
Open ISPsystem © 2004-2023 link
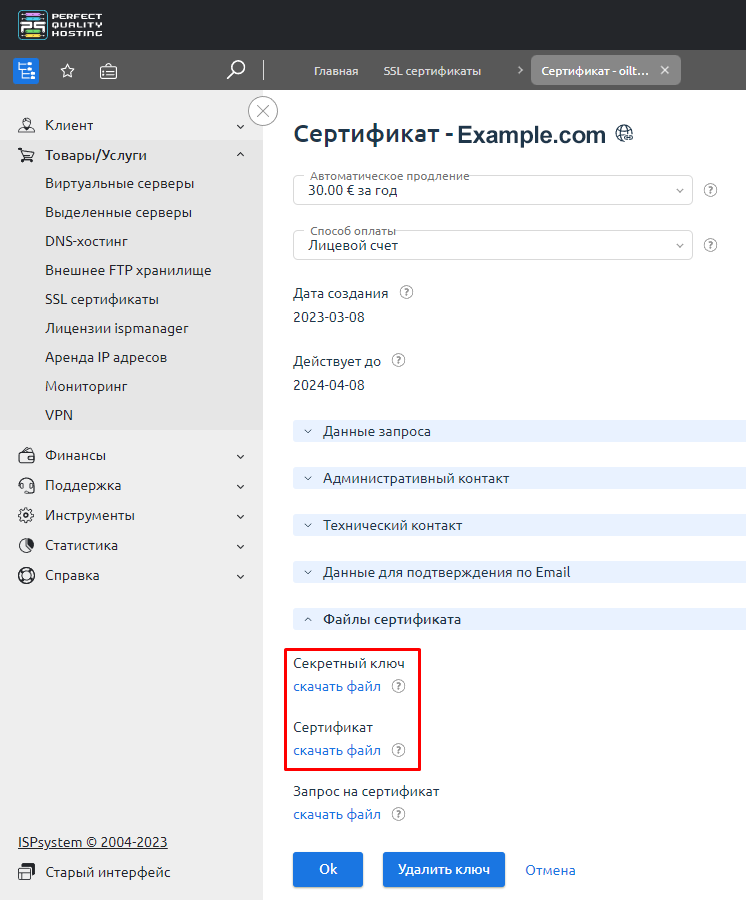pyautogui.click(x=92, y=842)
